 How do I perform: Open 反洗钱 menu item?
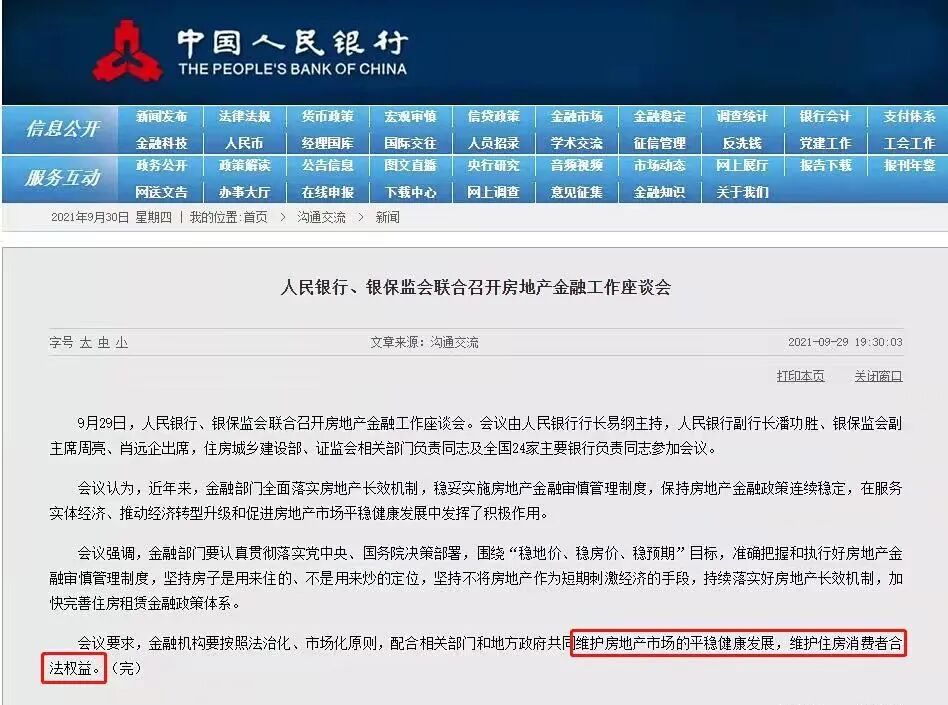[x=742, y=143]
